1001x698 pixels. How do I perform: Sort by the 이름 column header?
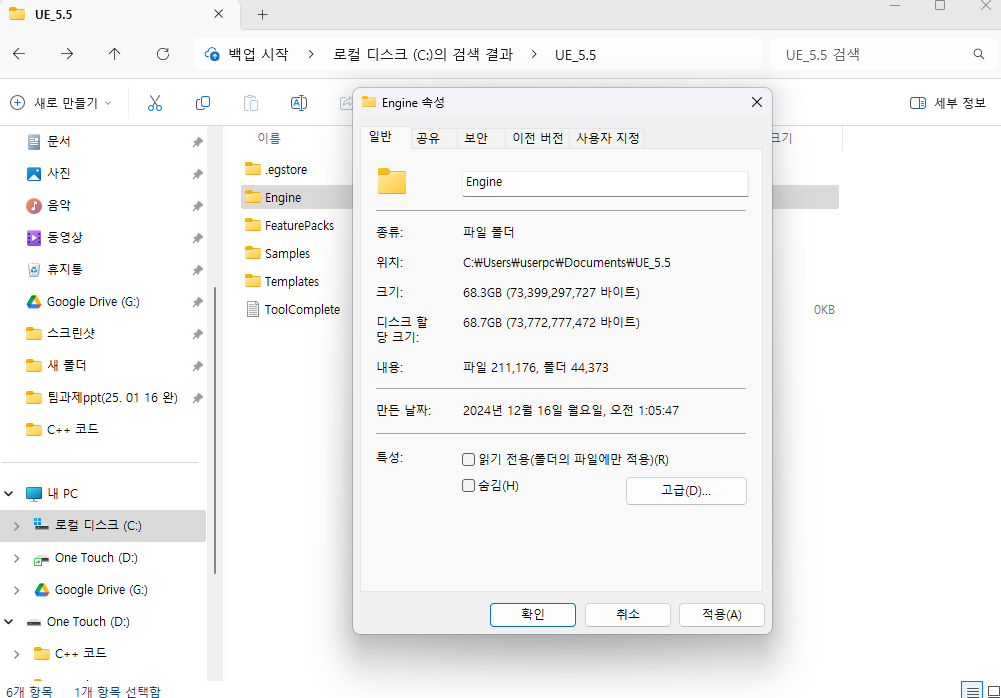pos(269,138)
